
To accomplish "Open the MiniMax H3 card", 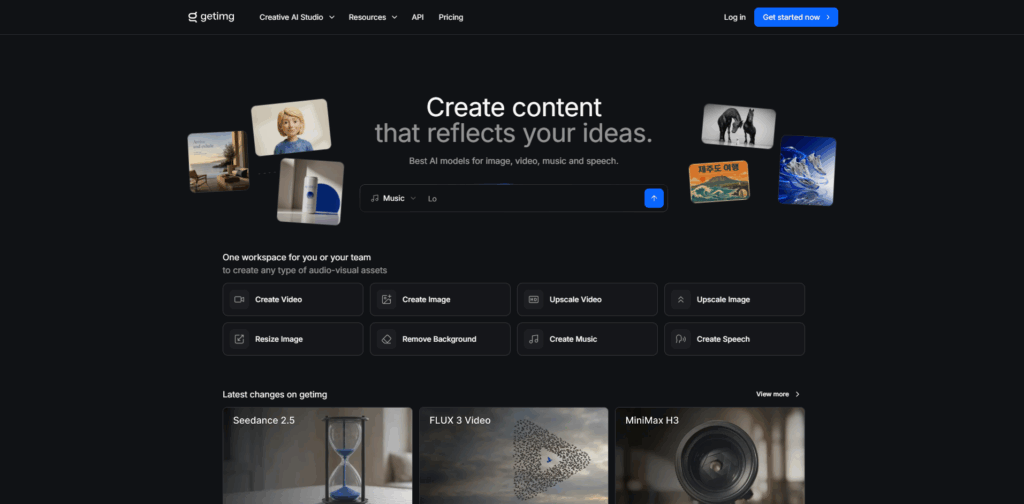I will [710, 456].
